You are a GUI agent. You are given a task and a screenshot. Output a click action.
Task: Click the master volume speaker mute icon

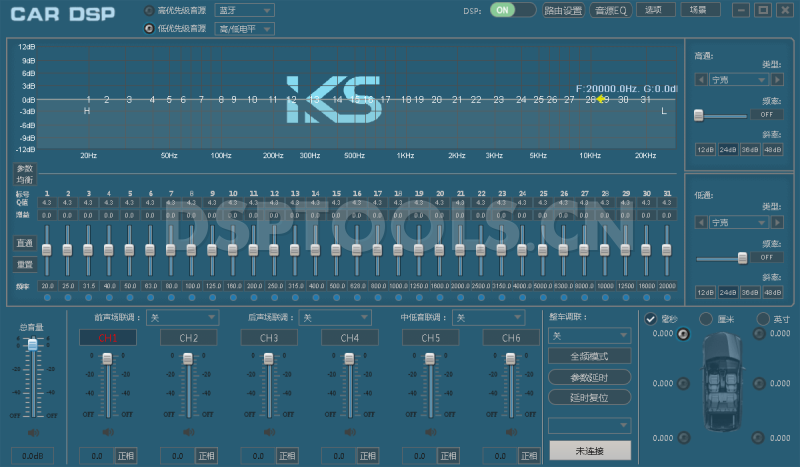(32, 432)
